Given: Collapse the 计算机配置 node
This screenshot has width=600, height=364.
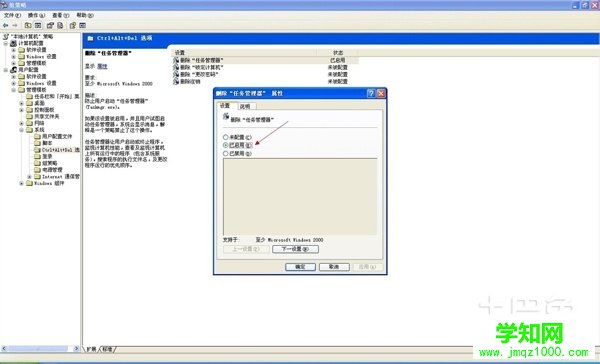Looking at the screenshot, I should tap(6, 43).
